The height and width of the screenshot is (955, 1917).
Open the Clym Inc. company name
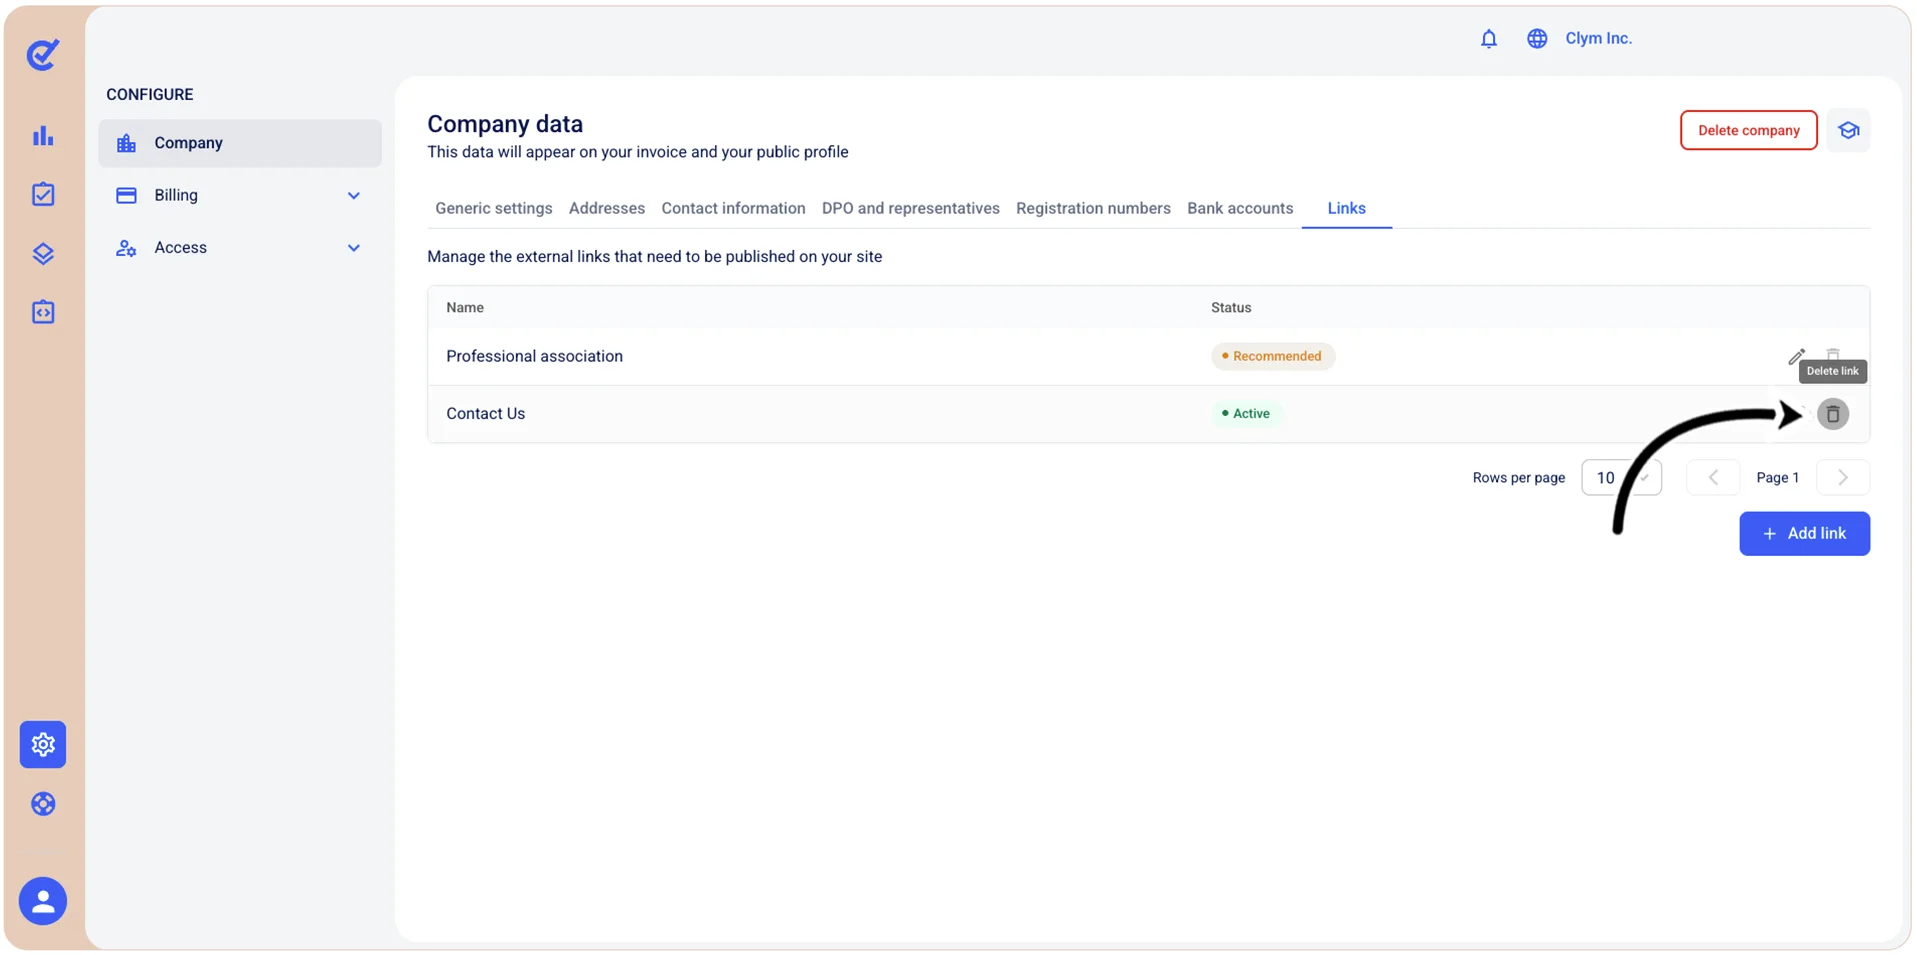click(x=1598, y=38)
